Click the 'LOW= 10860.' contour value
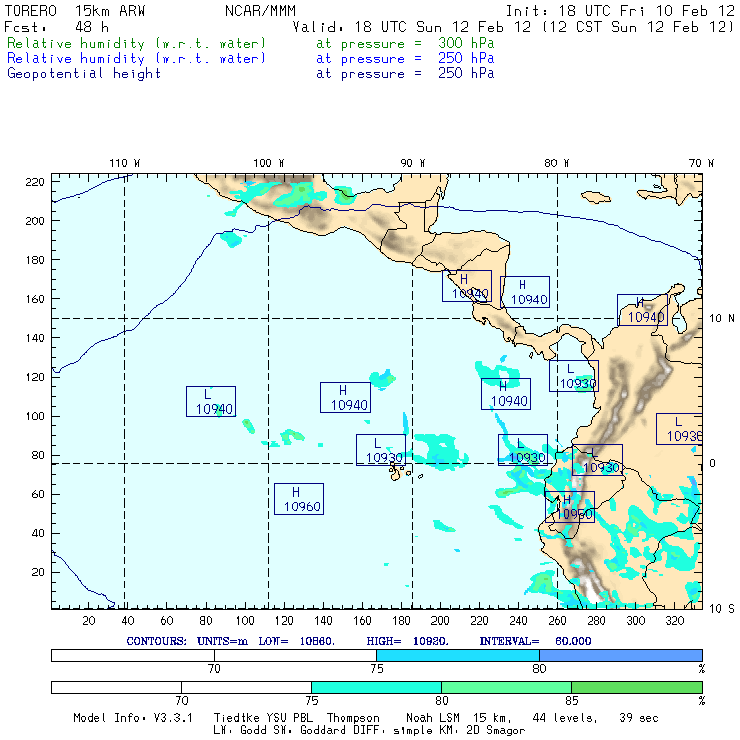740x740 pixels. [296, 641]
